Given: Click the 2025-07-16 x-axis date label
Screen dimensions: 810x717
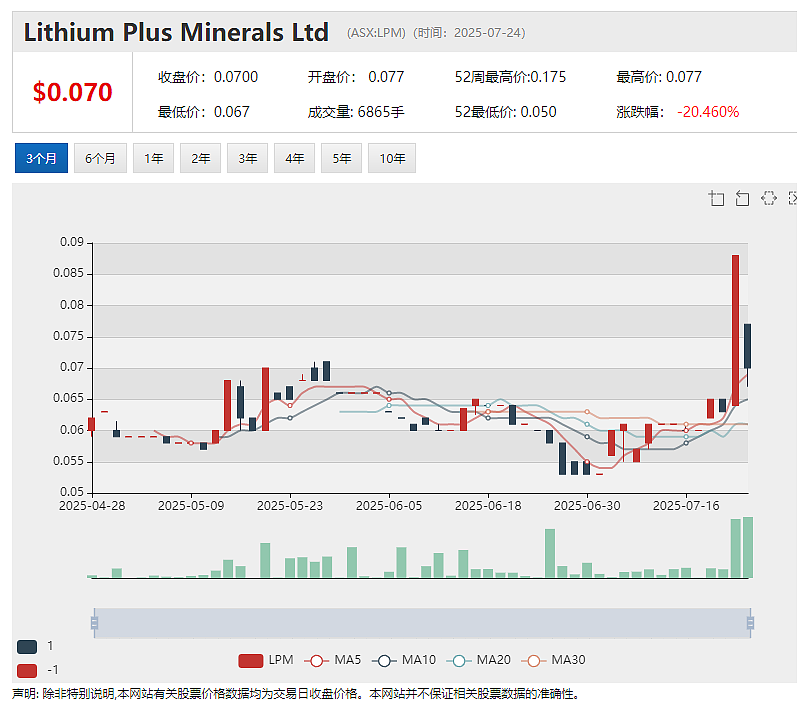Looking at the screenshot, I should pos(686,506).
